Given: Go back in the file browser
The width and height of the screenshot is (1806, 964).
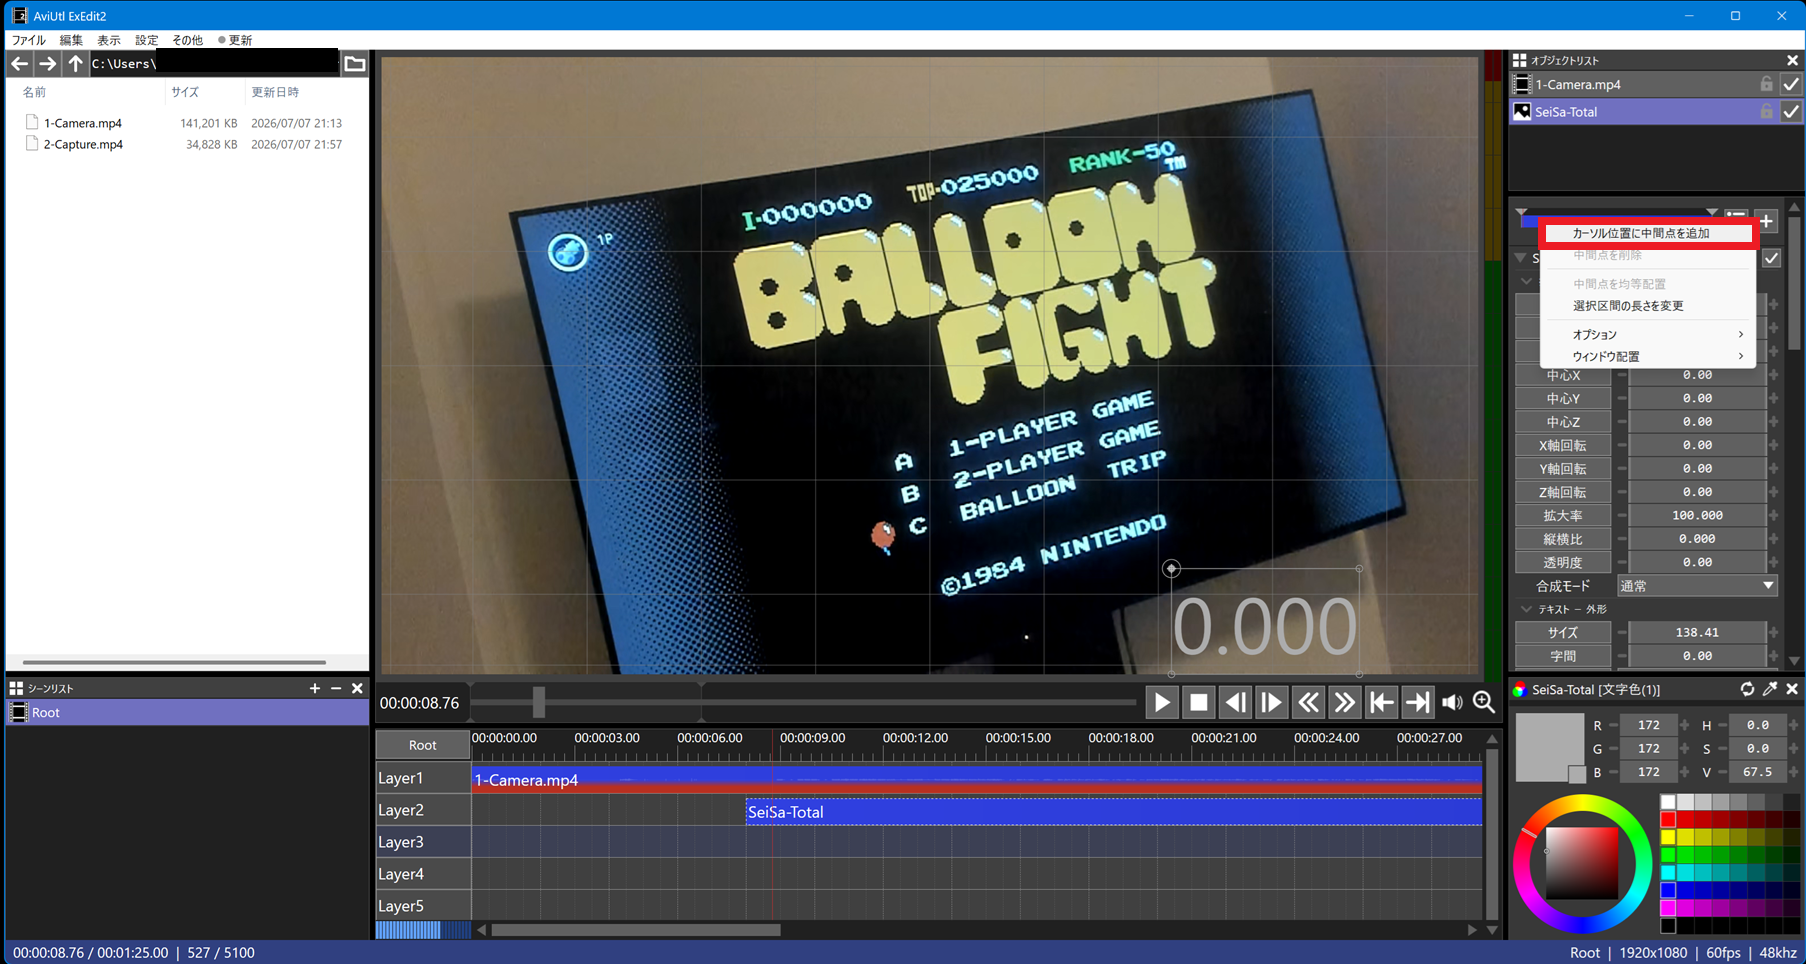Looking at the screenshot, I should [x=20, y=63].
